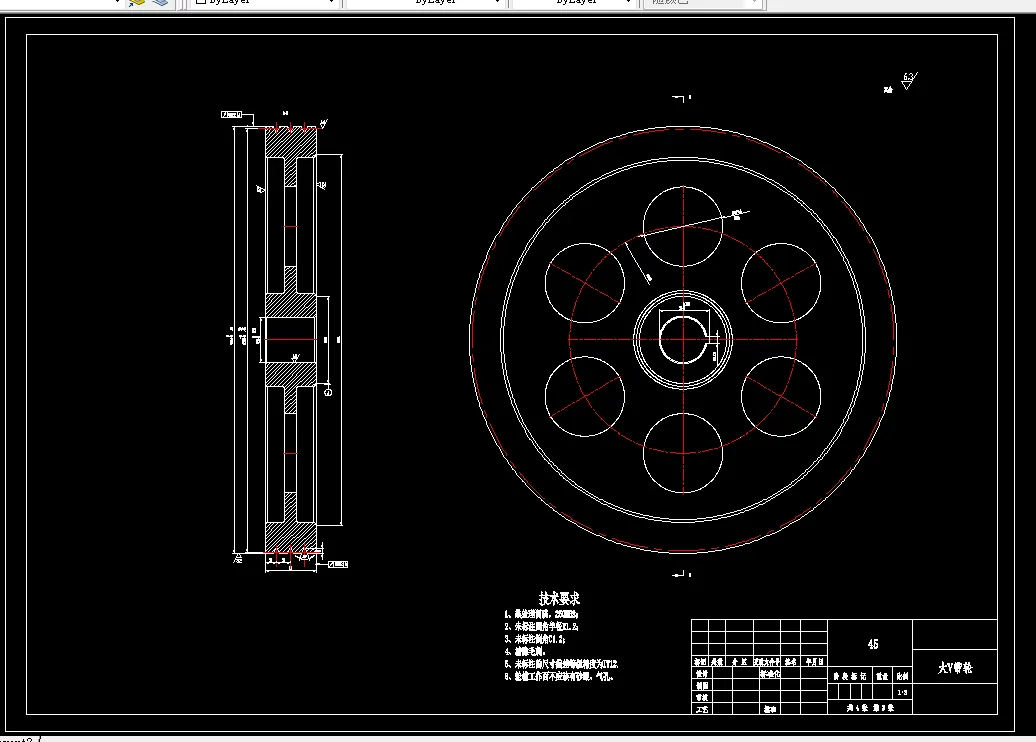Select the tolerance frame at section view bottom-right
This screenshot has width=1036, height=742.
pos(338,564)
